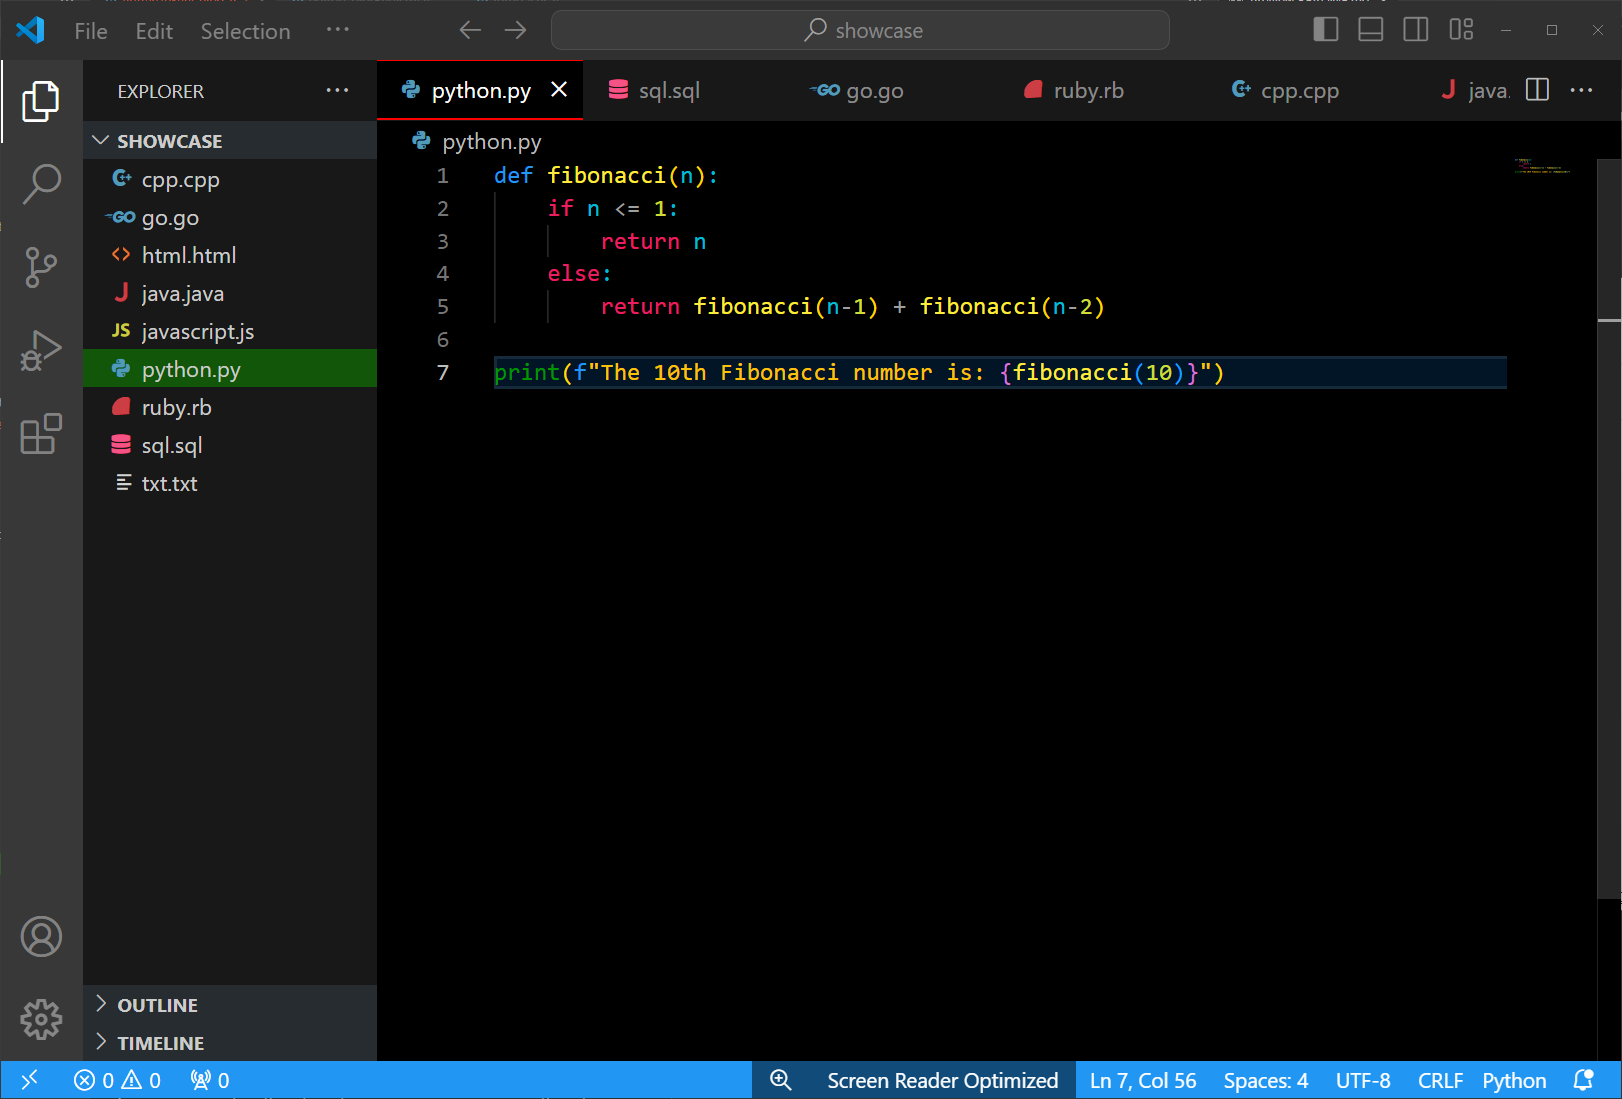Click Screen Reader Optimized status item
This screenshot has width=1622, height=1099.
[x=942, y=1080]
